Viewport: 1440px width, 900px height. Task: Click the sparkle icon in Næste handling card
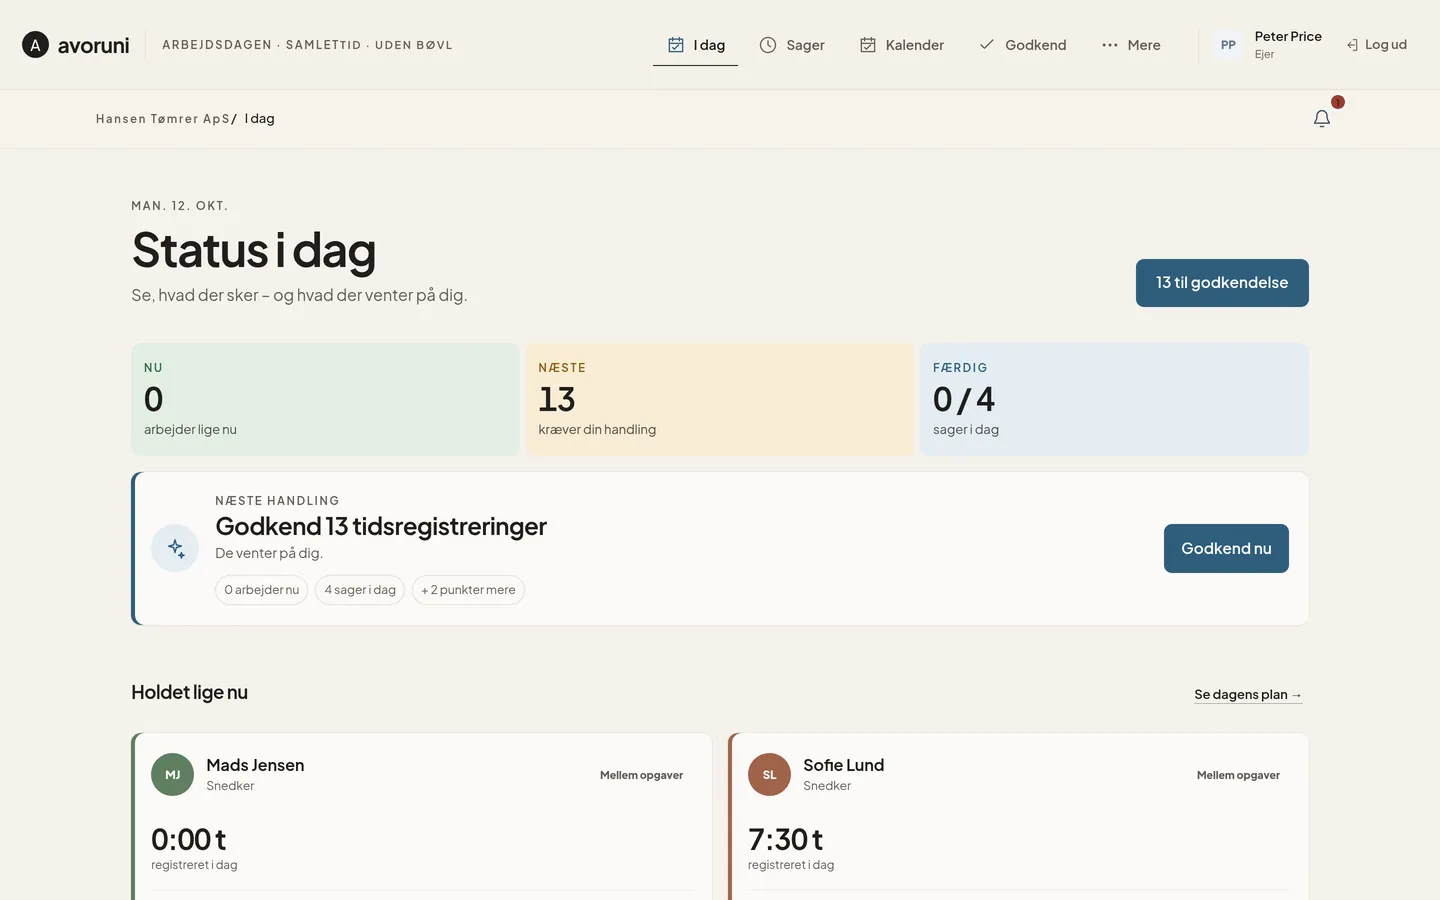pos(175,548)
